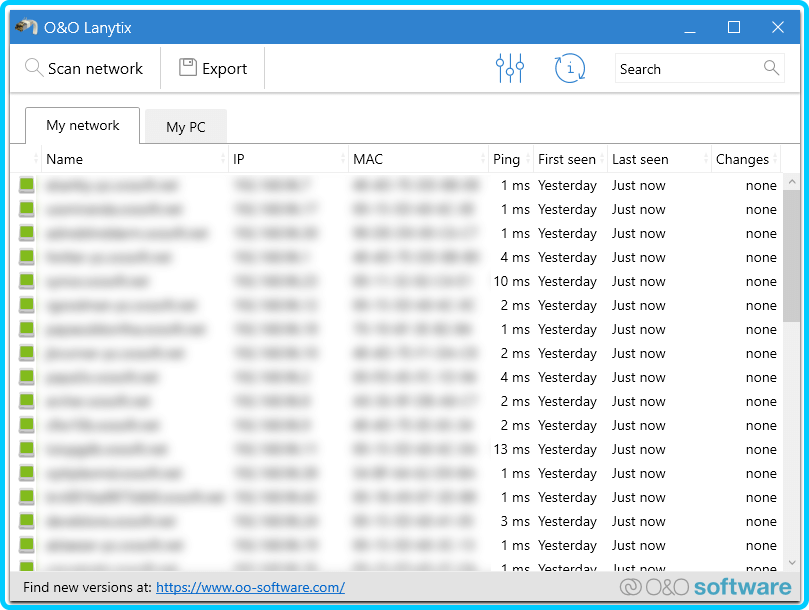Switch to the My PC tab
This screenshot has height=610, width=809.
(x=186, y=126)
